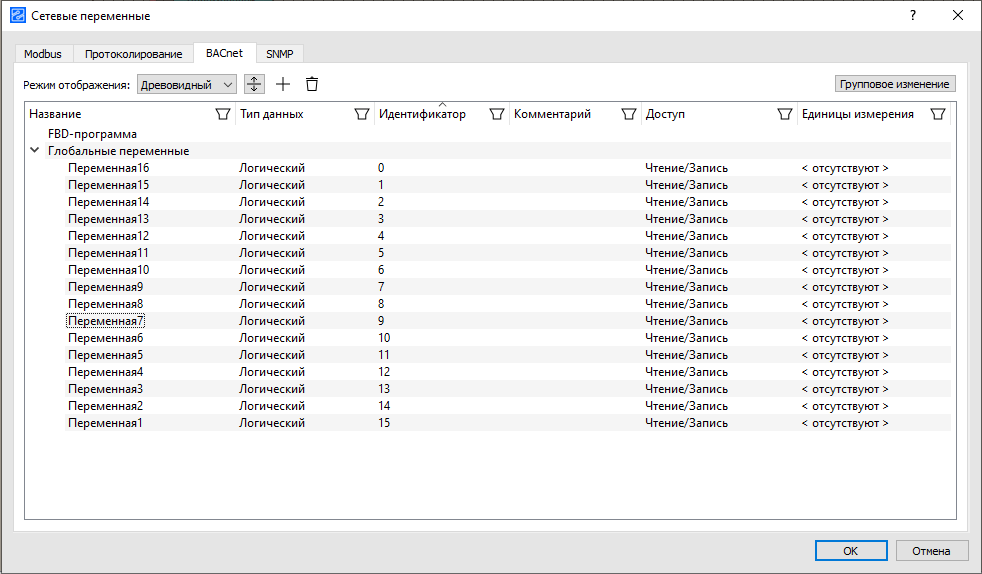Screen dimensions: 982x574
Task: Switch to the Modbus tab
Action: coord(43,54)
